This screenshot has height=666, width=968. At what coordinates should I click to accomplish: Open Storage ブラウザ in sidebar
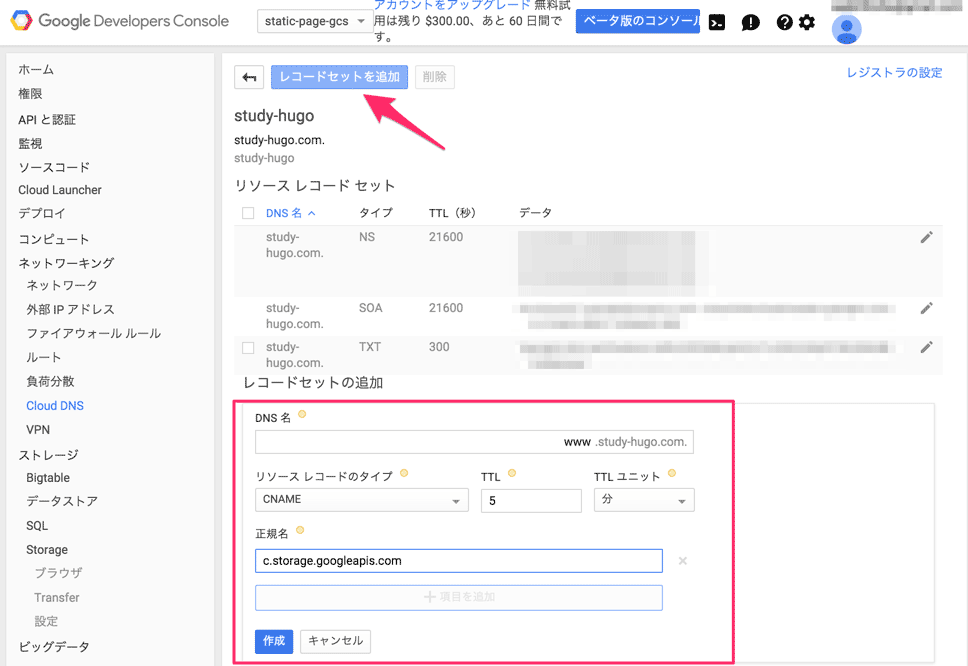(58, 573)
